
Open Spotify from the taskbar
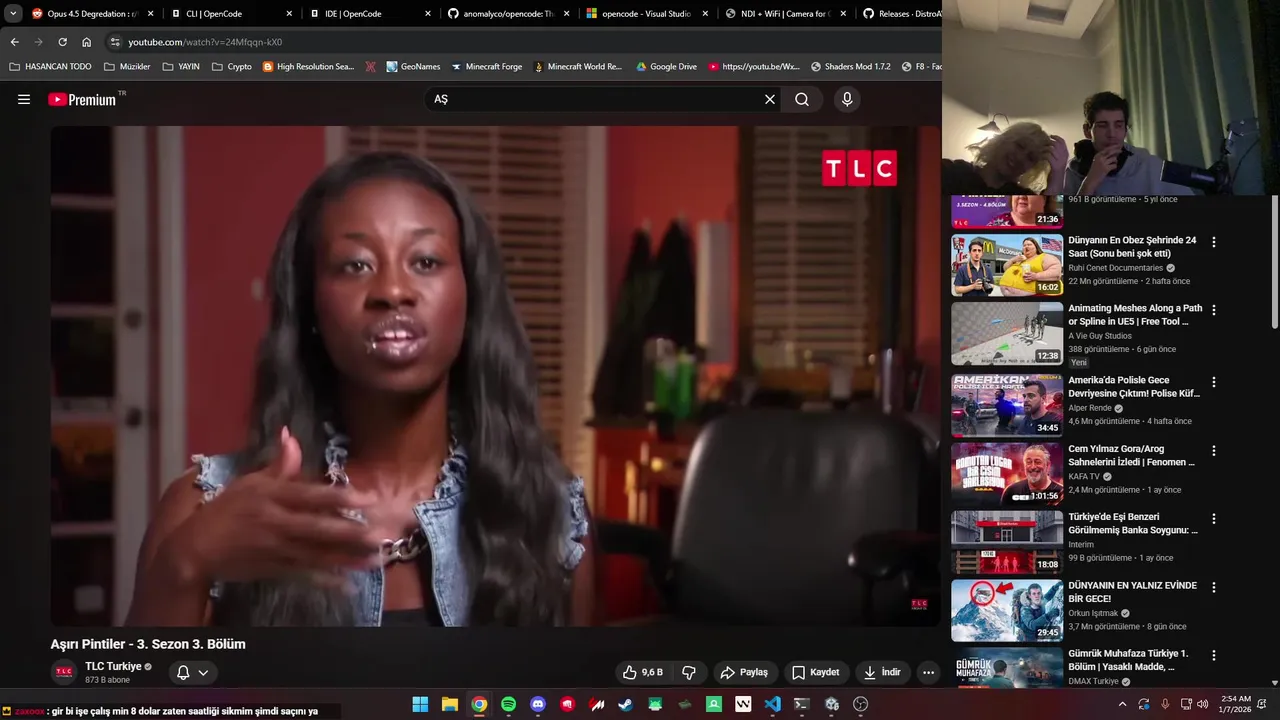pos(508,704)
